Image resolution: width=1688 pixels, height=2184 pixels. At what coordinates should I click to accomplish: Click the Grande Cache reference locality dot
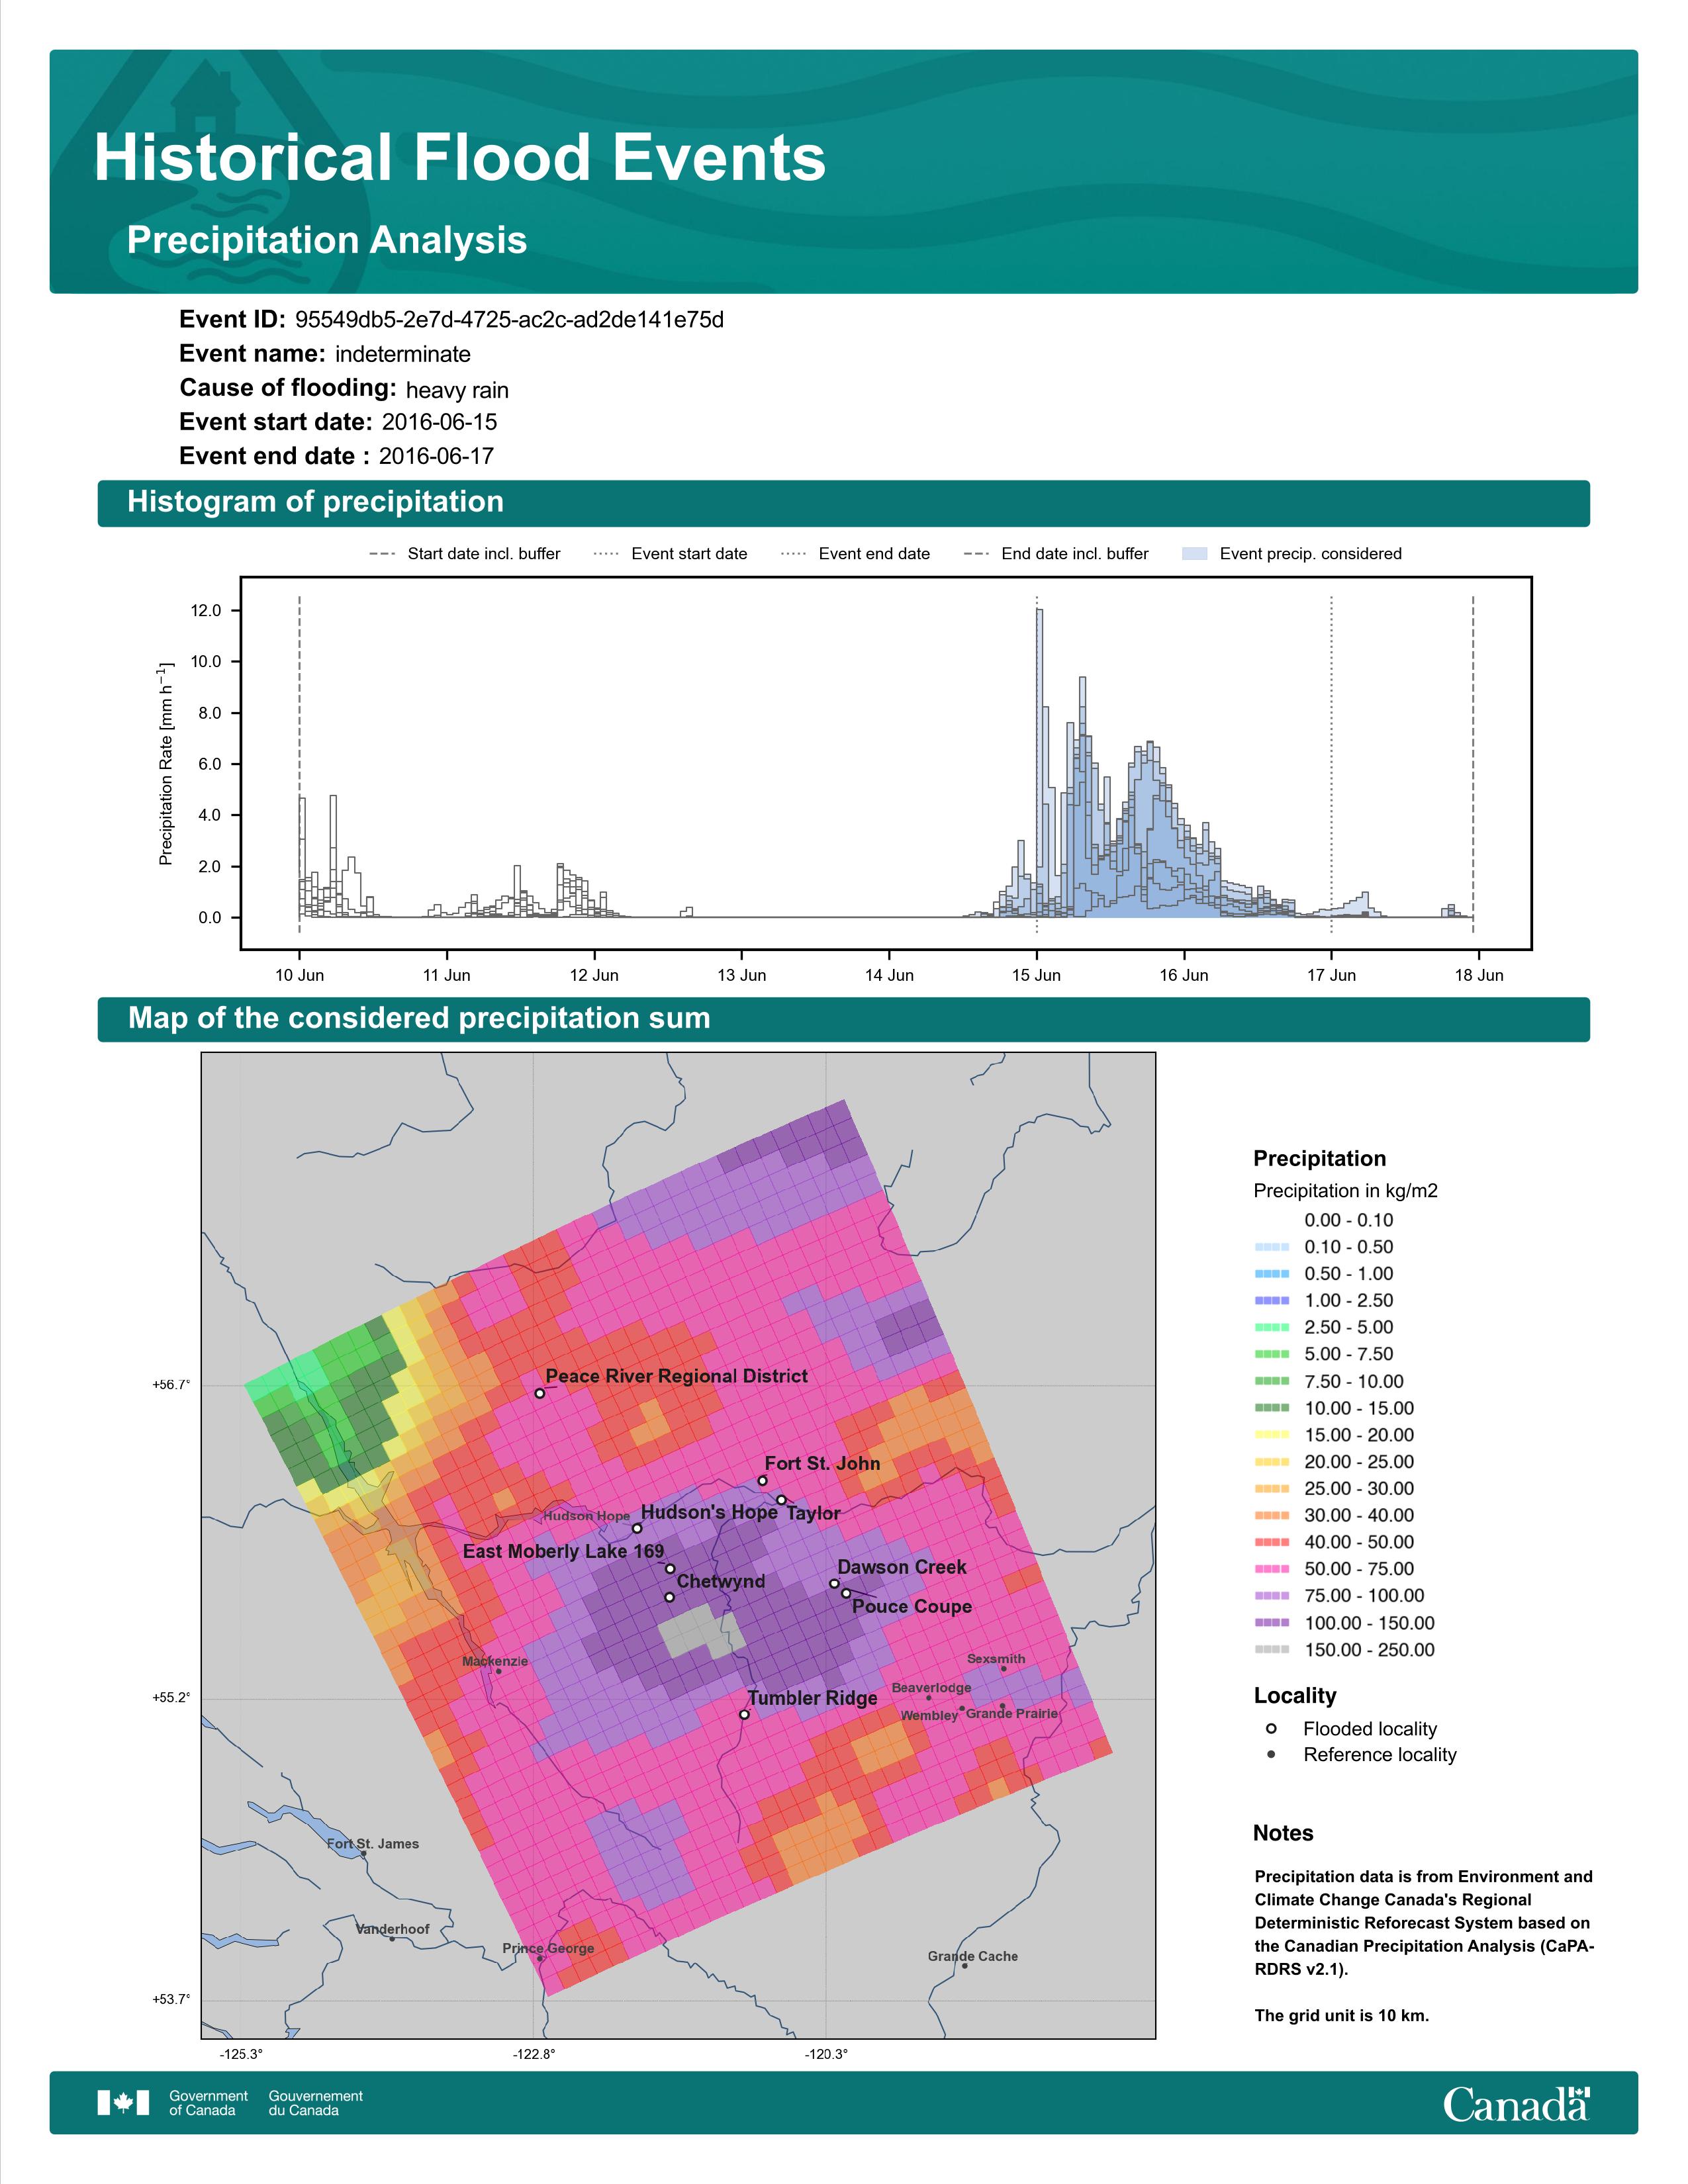(x=965, y=1966)
